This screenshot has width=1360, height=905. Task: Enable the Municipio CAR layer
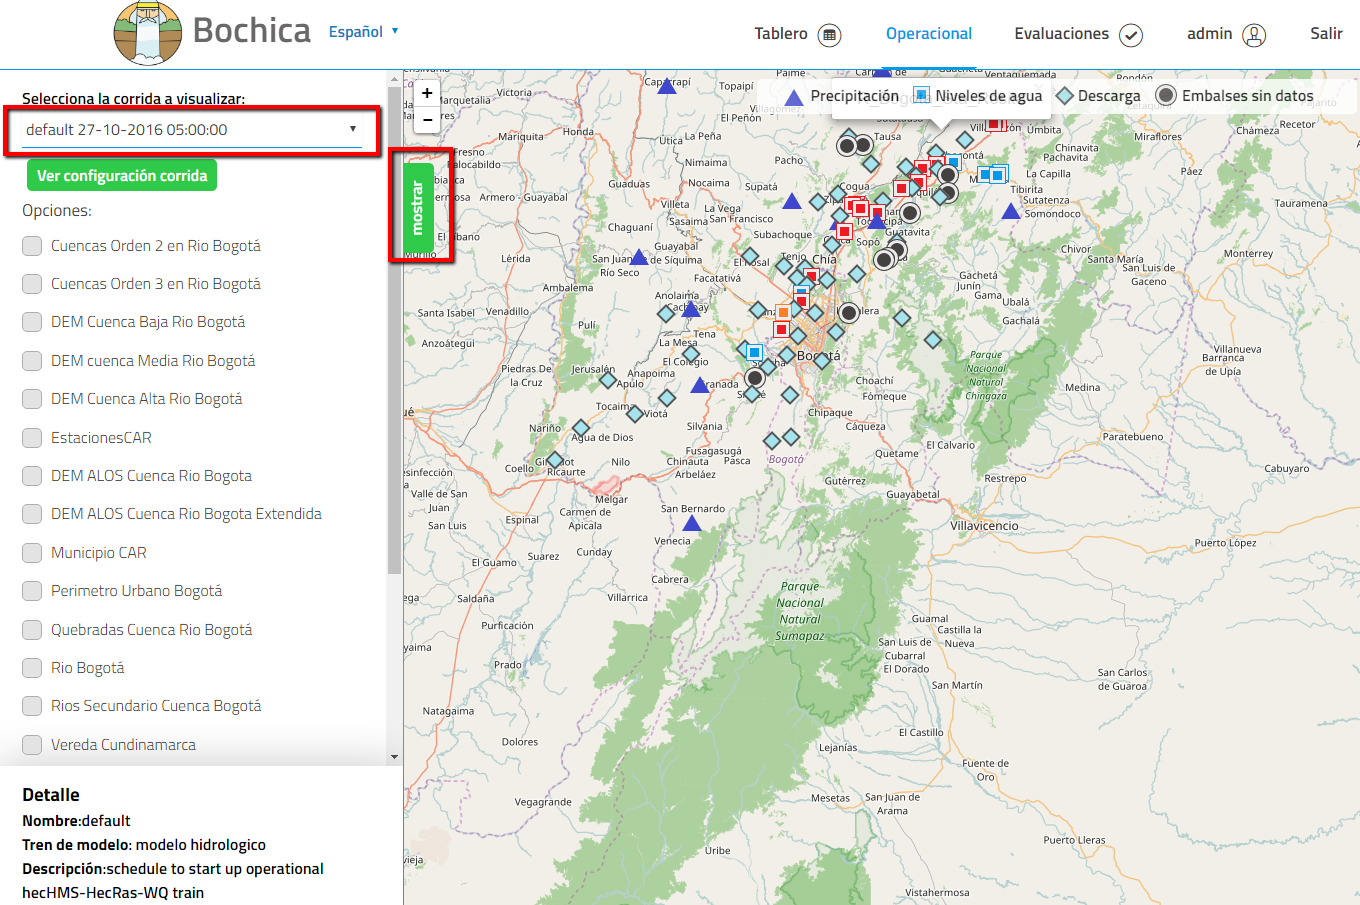[32, 553]
